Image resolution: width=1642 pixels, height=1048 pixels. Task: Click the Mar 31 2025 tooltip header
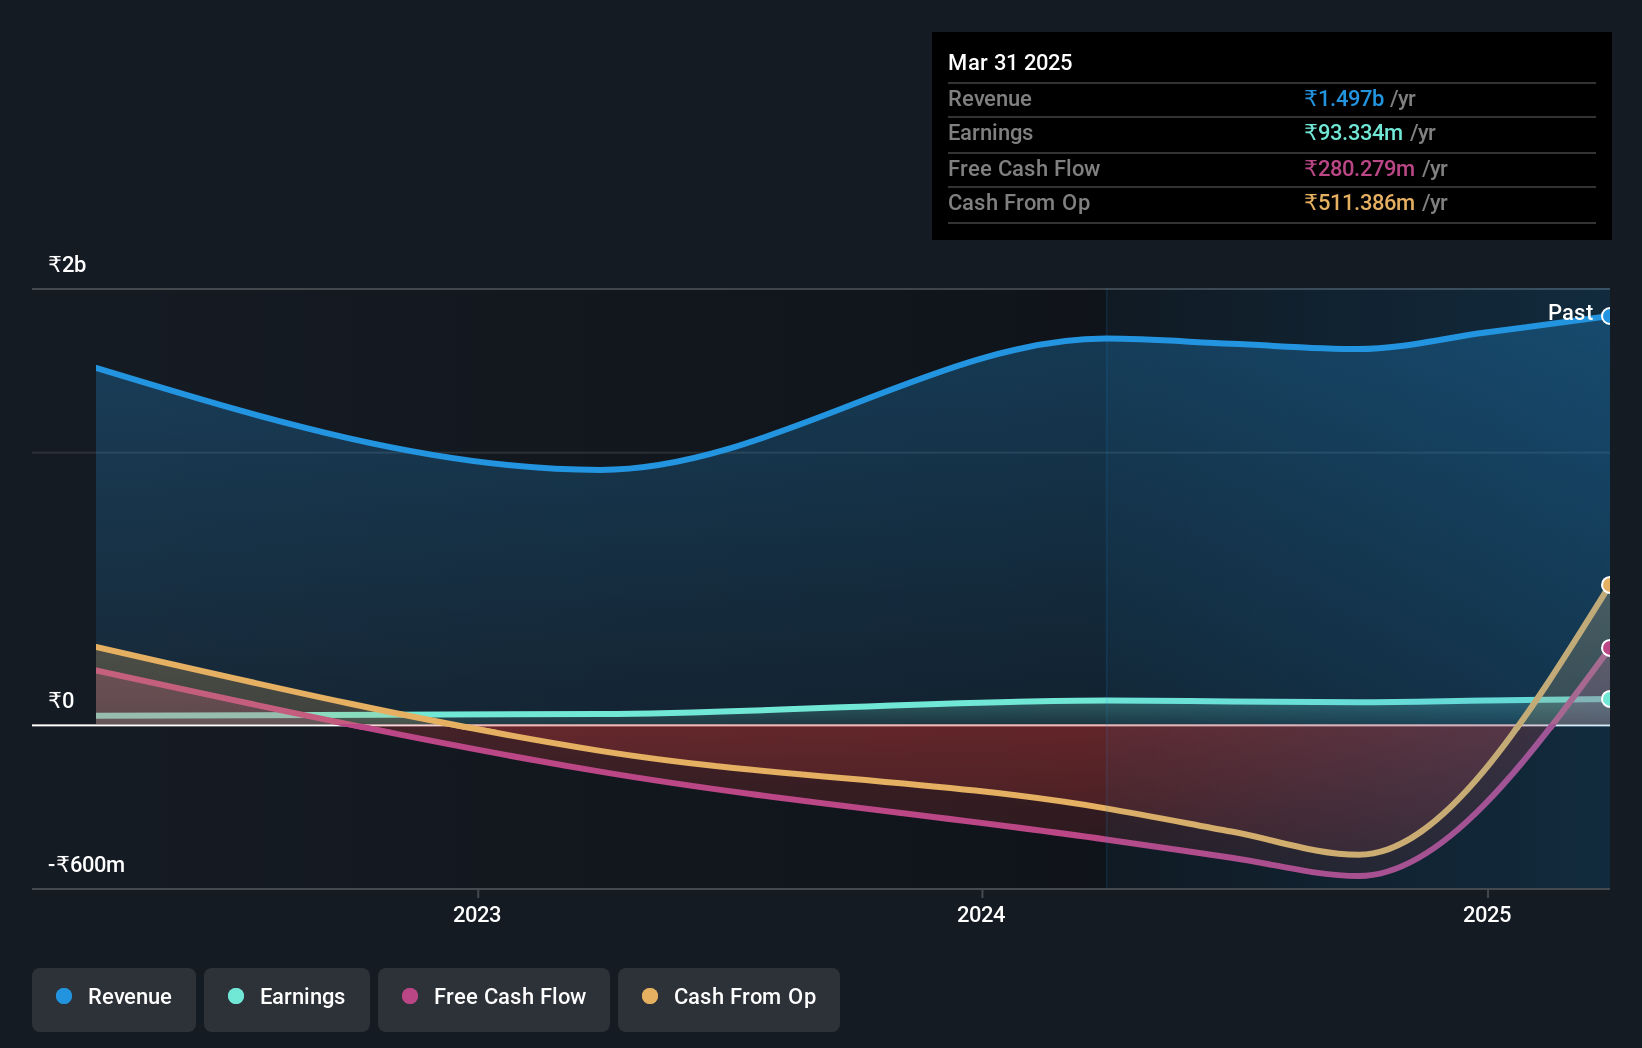pyautogui.click(x=1010, y=62)
